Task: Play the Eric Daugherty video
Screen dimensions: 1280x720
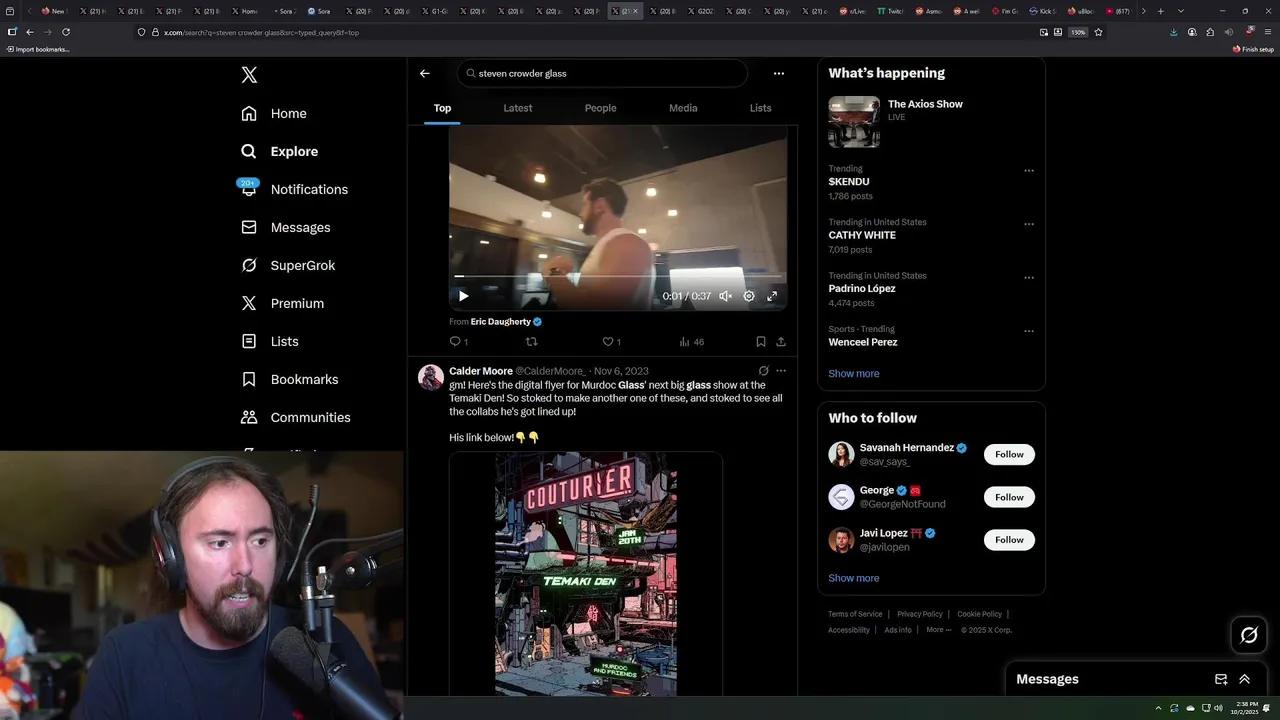Action: (463, 296)
